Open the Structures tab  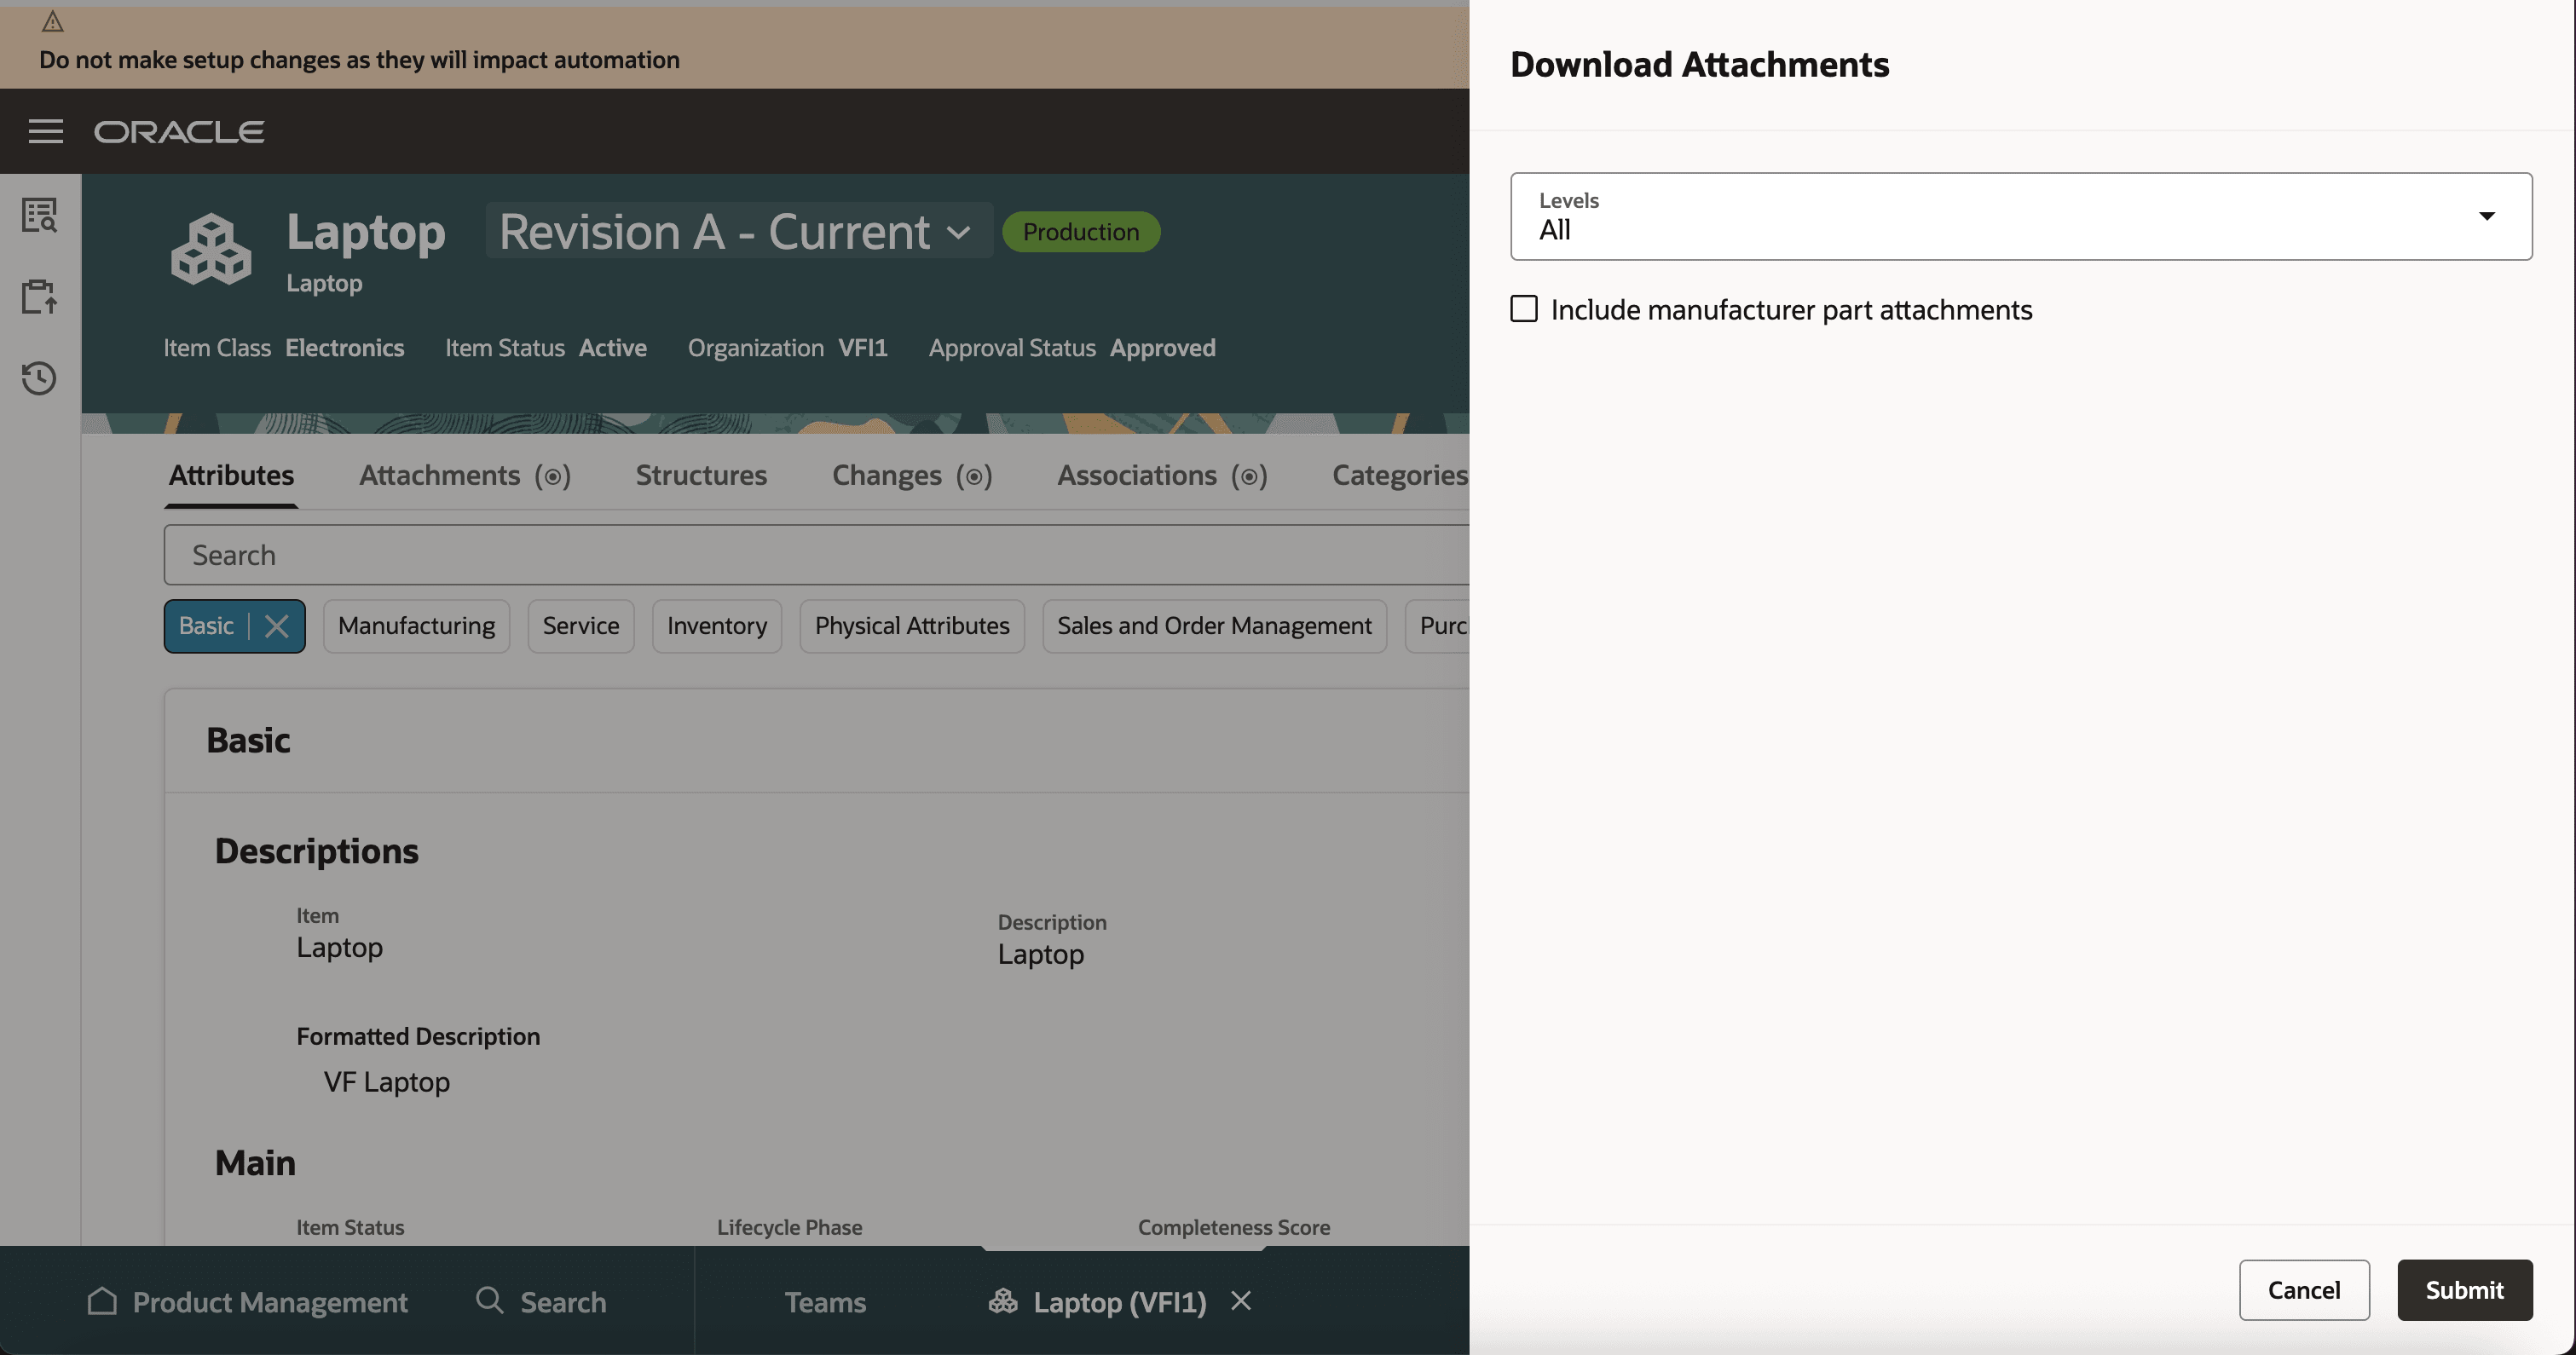(x=700, y=475)
